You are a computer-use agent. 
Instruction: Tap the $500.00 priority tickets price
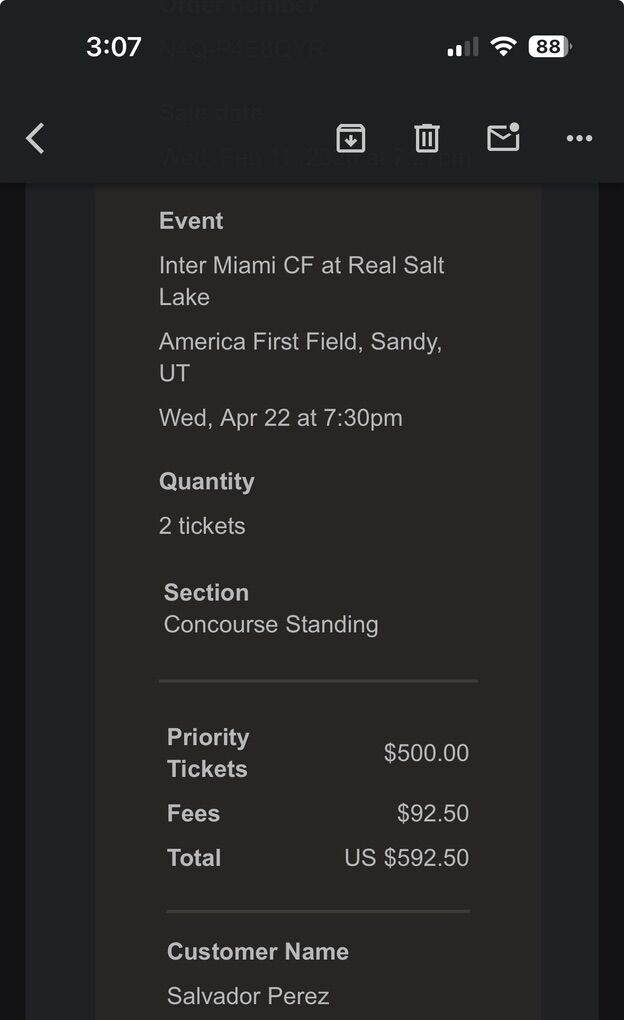pyautogui.click(x=426, y=753)
